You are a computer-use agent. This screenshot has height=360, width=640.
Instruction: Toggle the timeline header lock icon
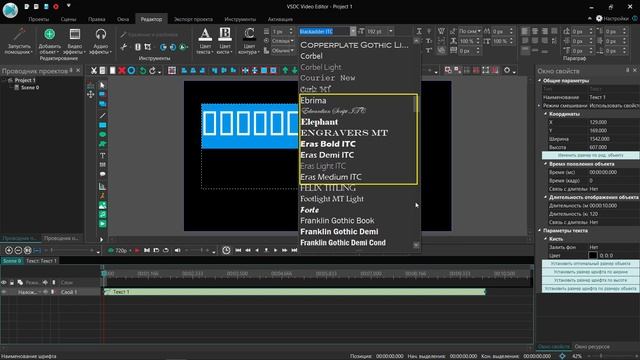[x=11, y=282]
